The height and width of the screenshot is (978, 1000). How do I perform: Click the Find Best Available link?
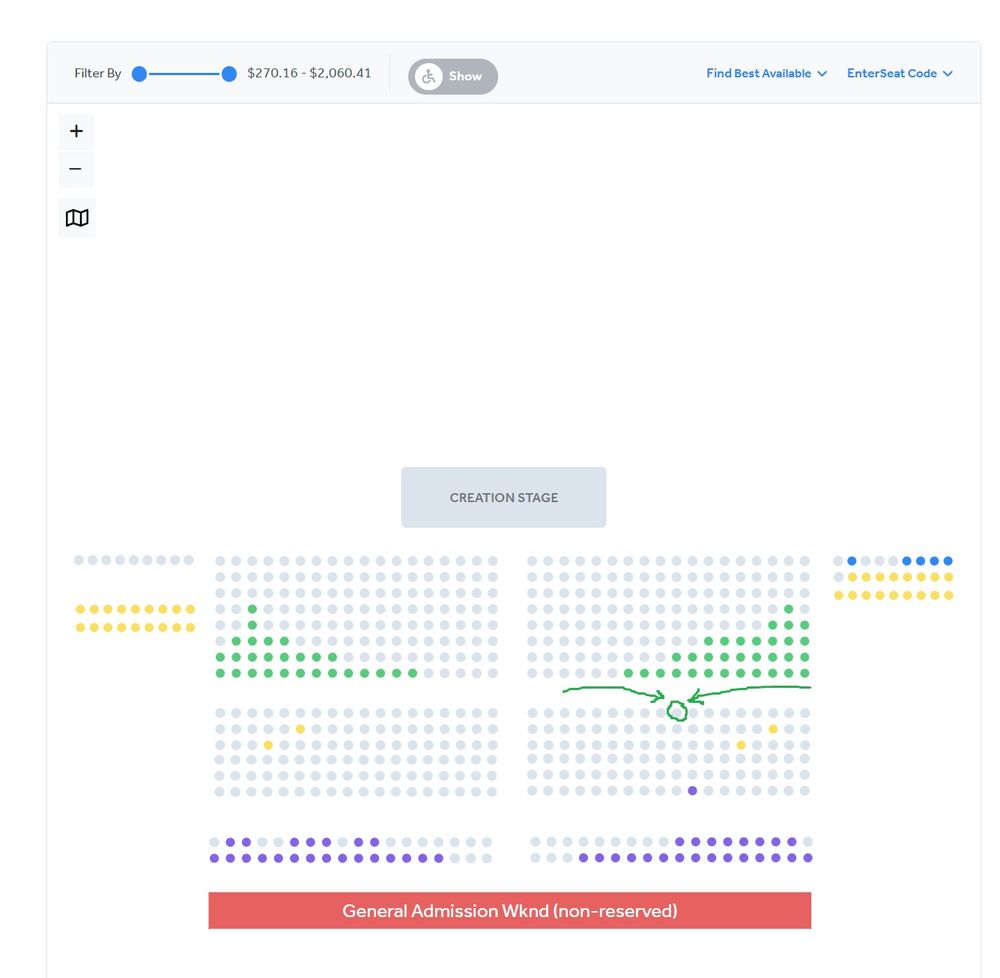758,73
